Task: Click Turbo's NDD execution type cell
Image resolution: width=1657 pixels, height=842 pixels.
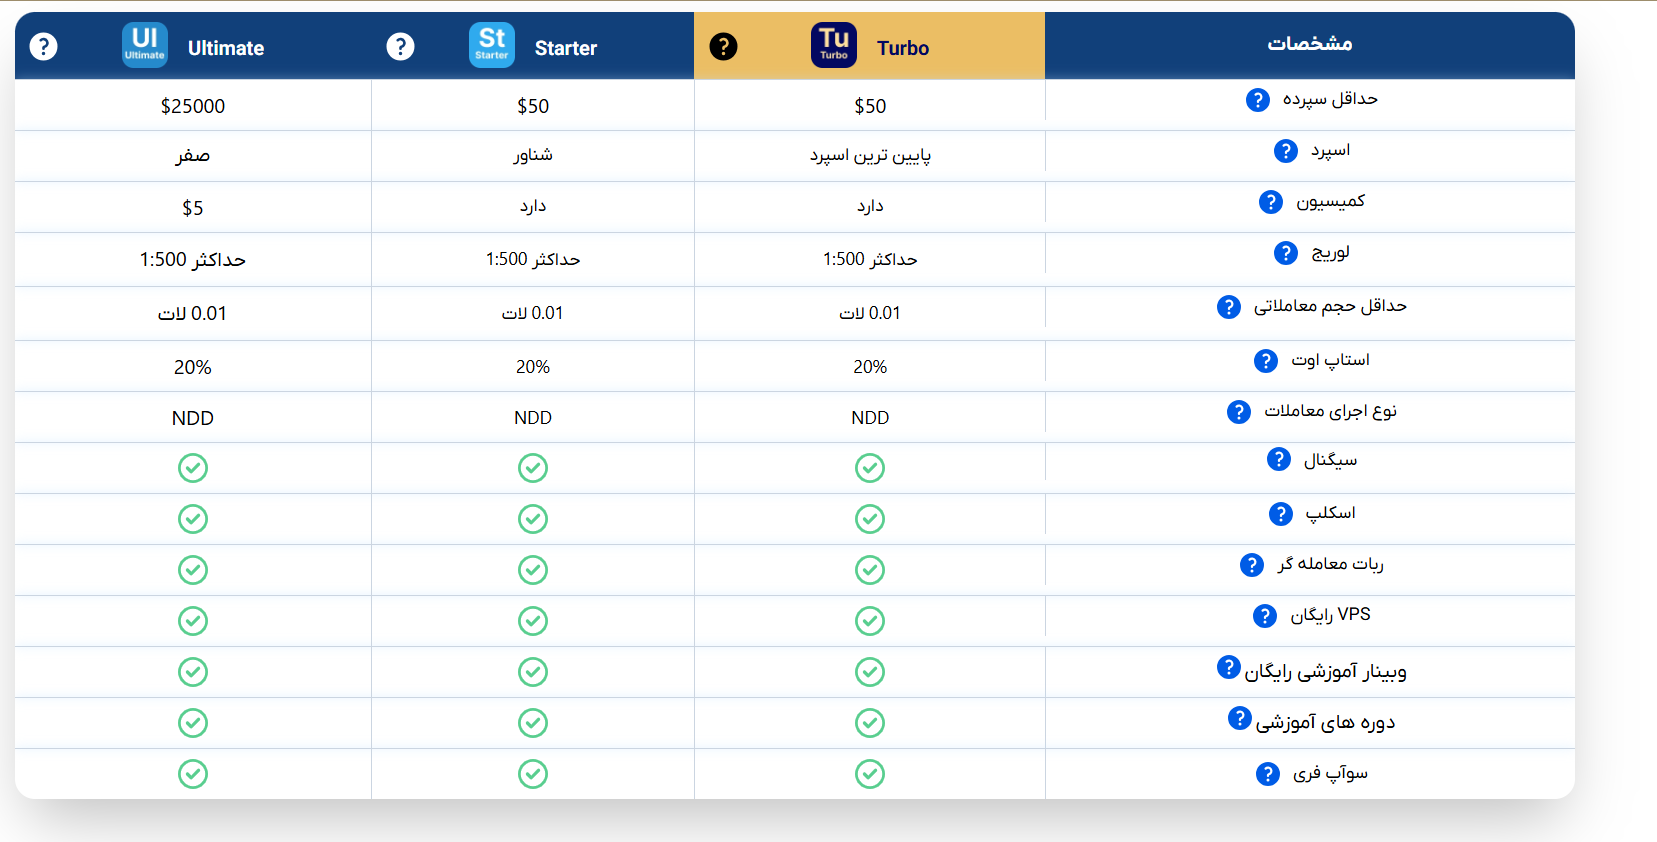Action: coord(870,418)
